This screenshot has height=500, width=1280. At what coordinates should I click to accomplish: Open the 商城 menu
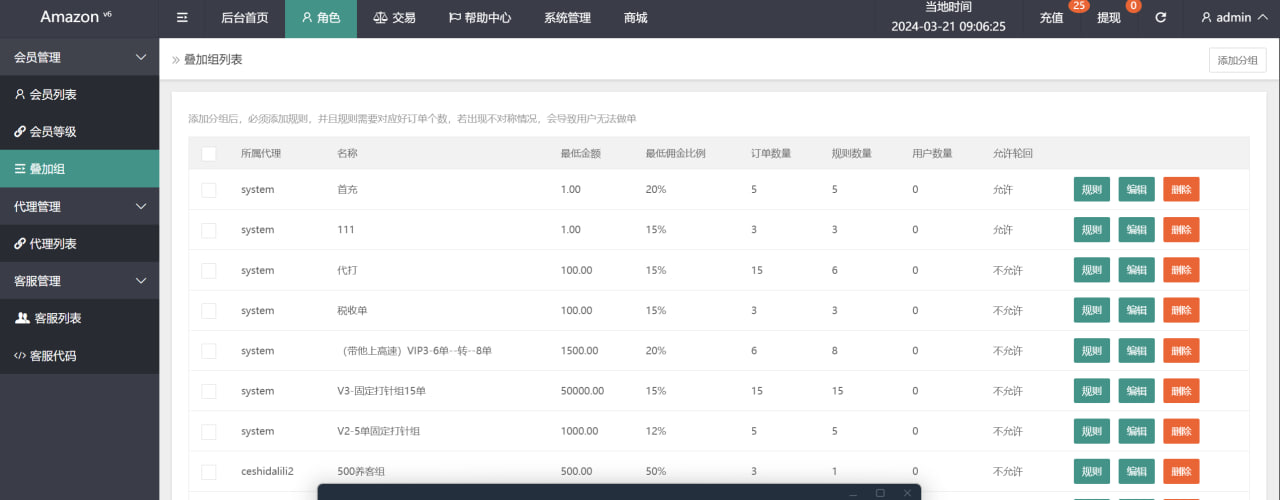tap(635, 18)
